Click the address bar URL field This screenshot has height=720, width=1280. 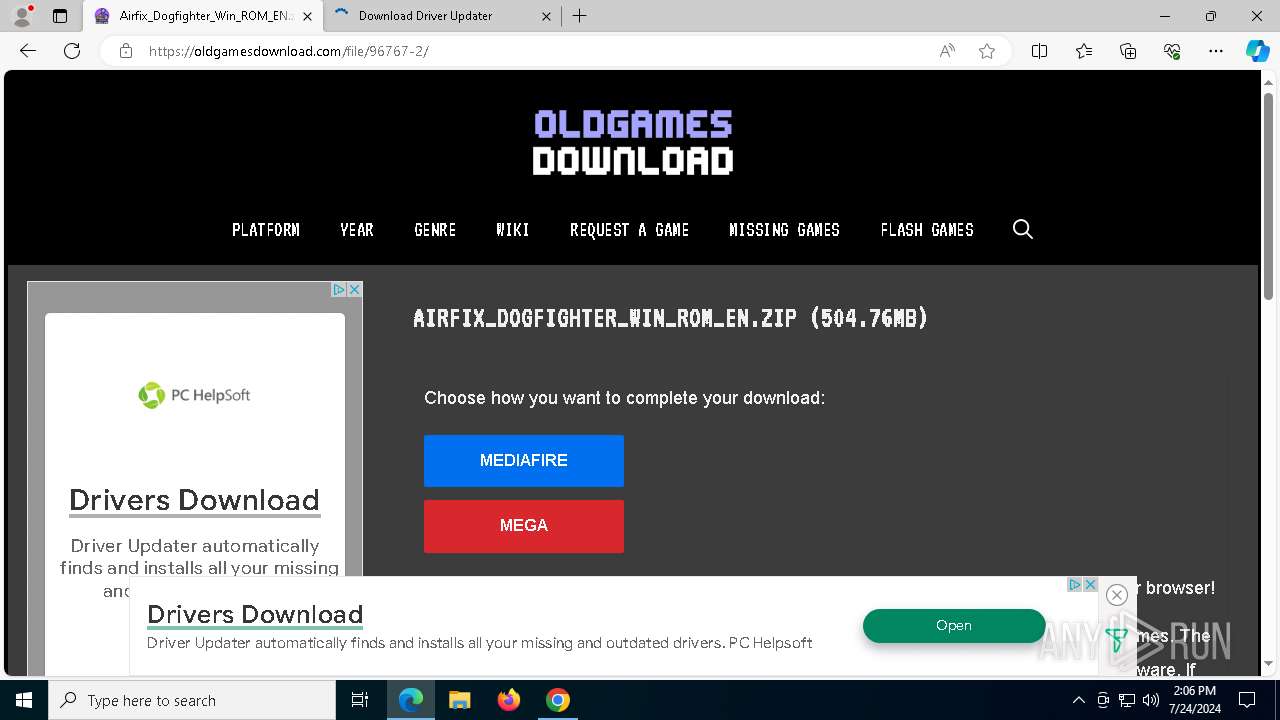[x=540, y=51]
